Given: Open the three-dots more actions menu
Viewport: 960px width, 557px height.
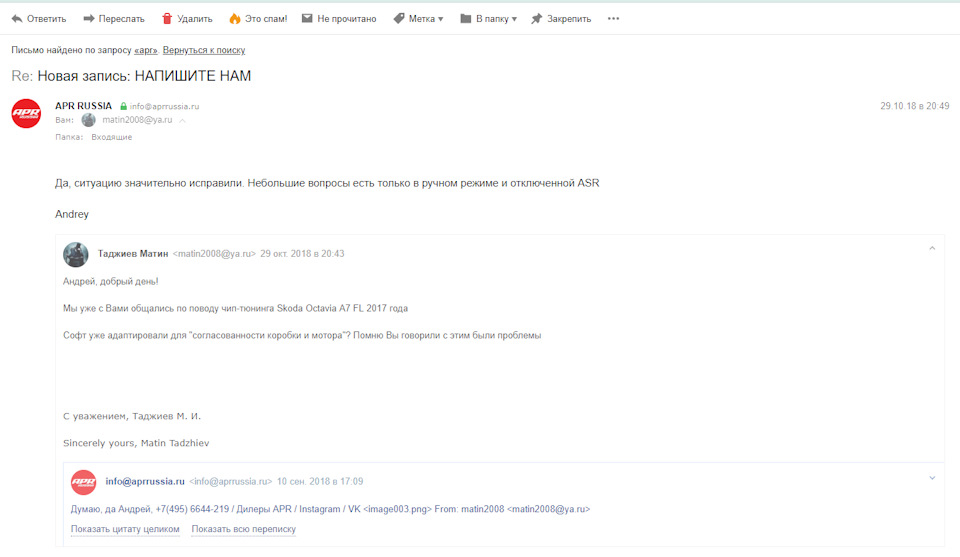Looking at the screenshot, I should (613, 18).
